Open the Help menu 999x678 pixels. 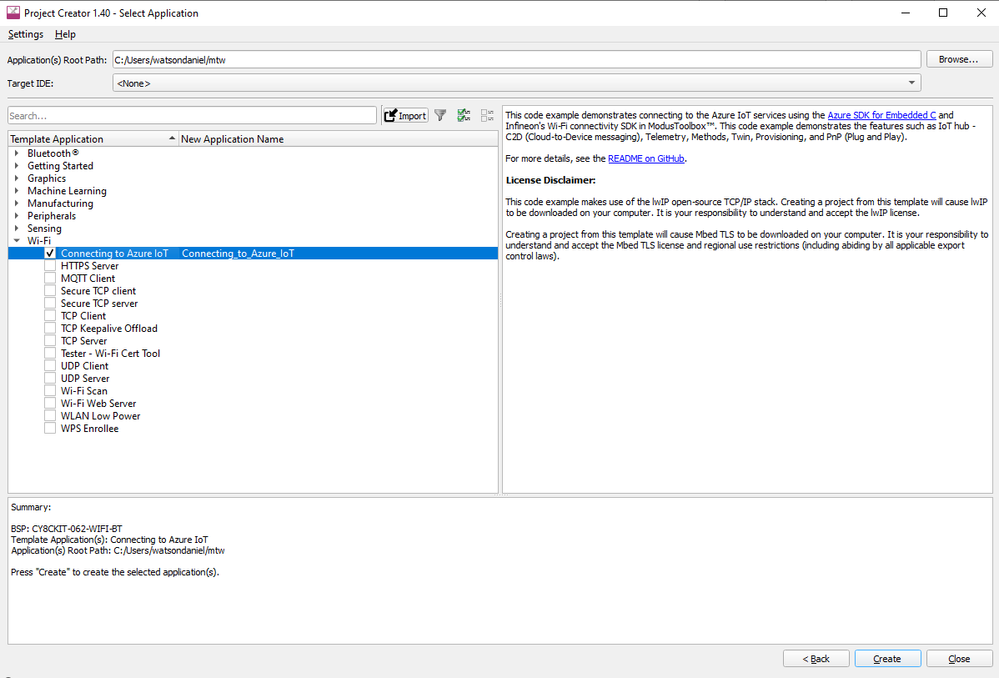65,34
